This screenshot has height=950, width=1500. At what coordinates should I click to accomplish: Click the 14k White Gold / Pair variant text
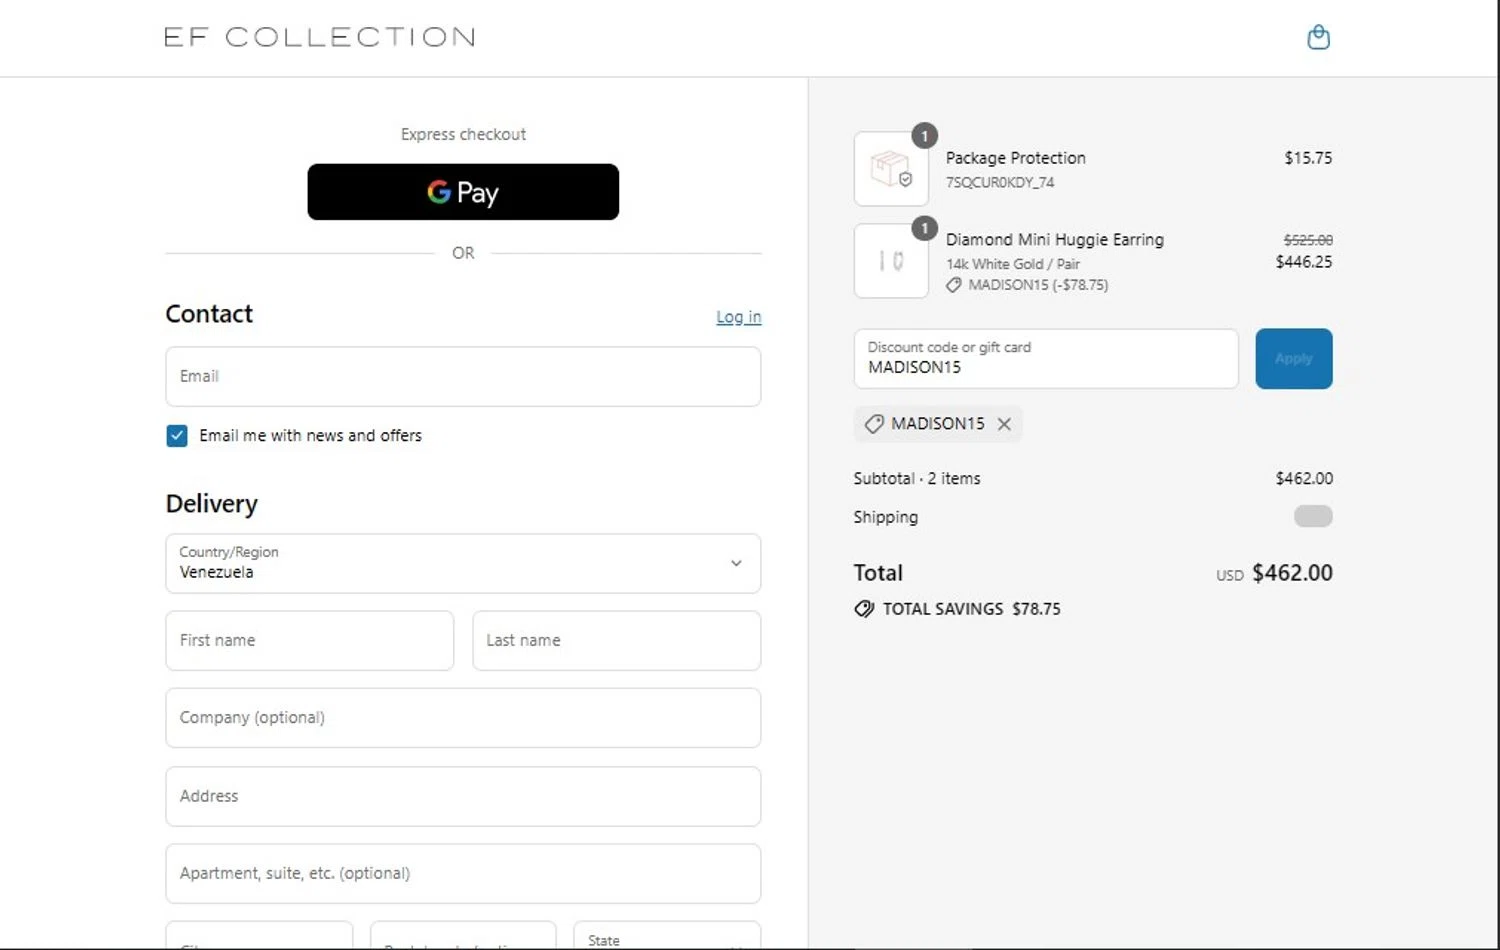(x=1013, y=264)
